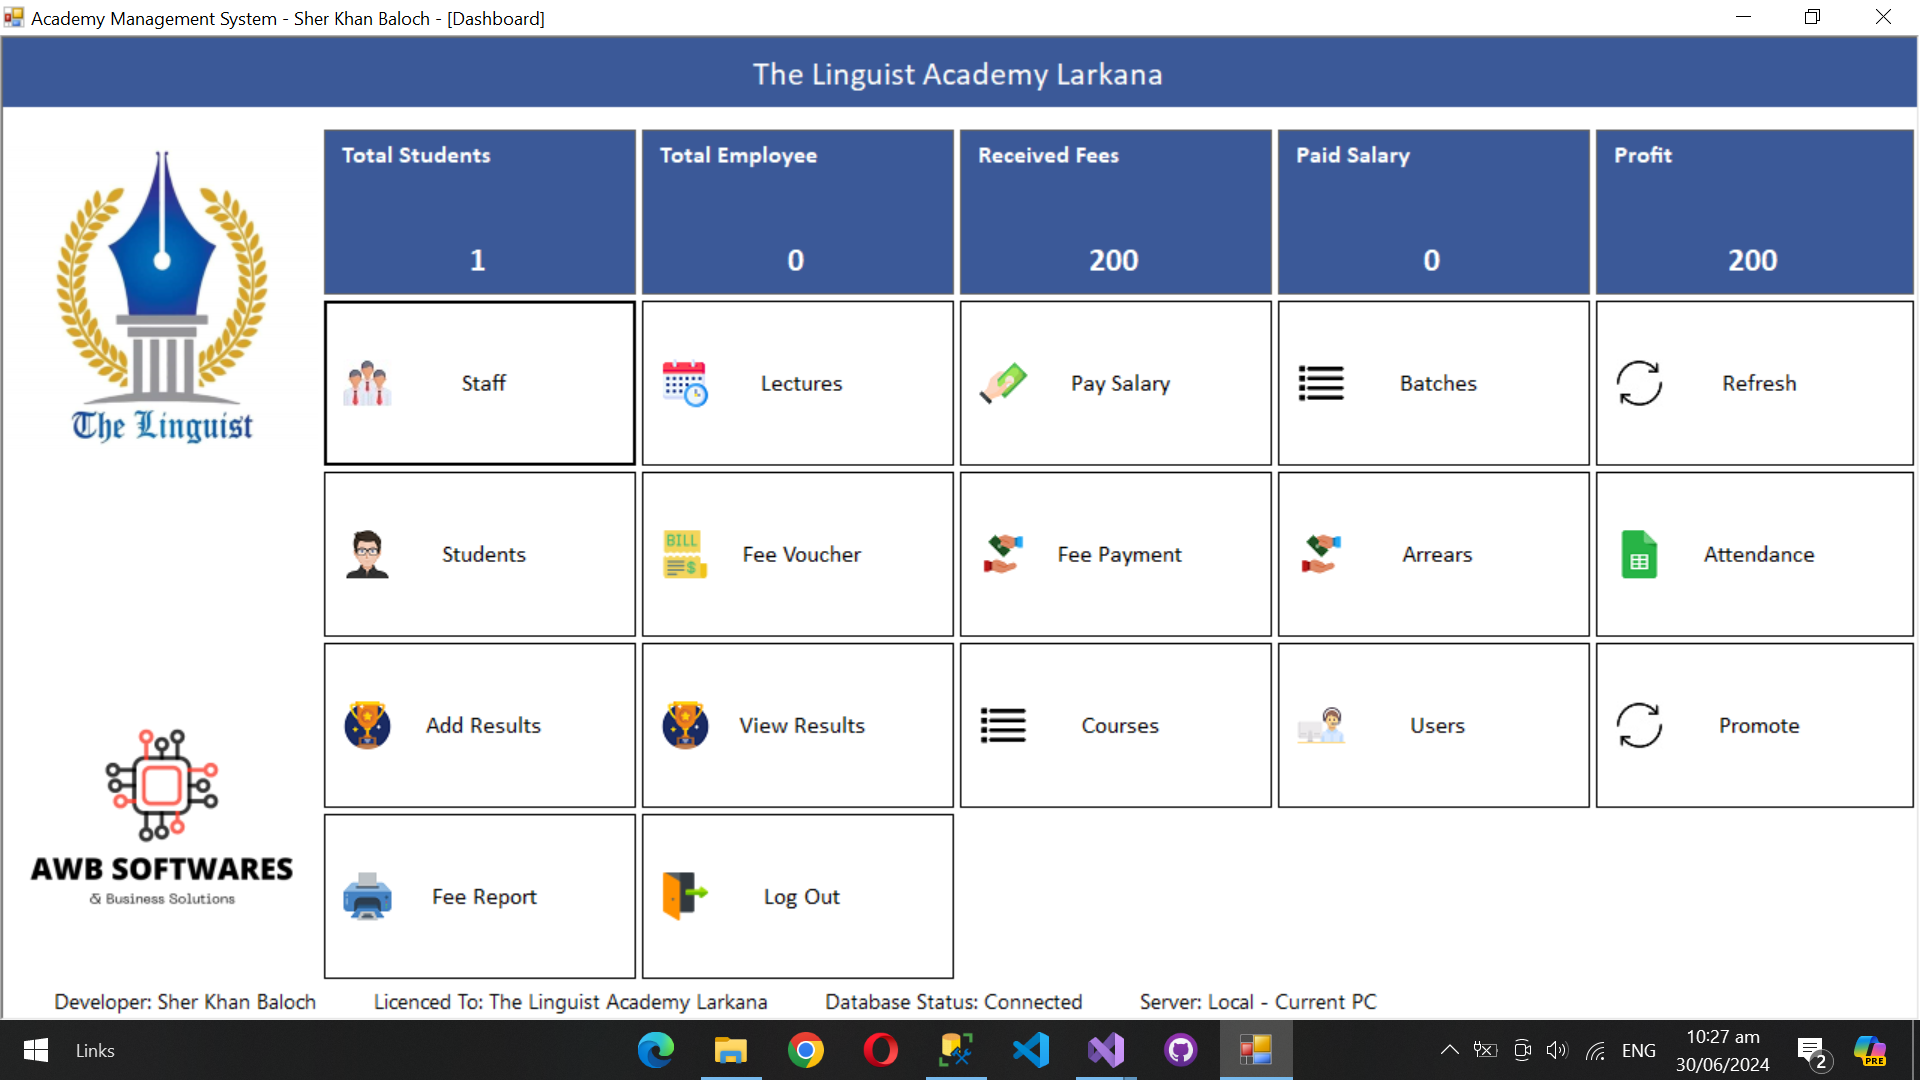The width and height of the screenshot is (1920, 1080).
Task: Click the Arrears hands icon
Action: click(x=1321, y=554)
